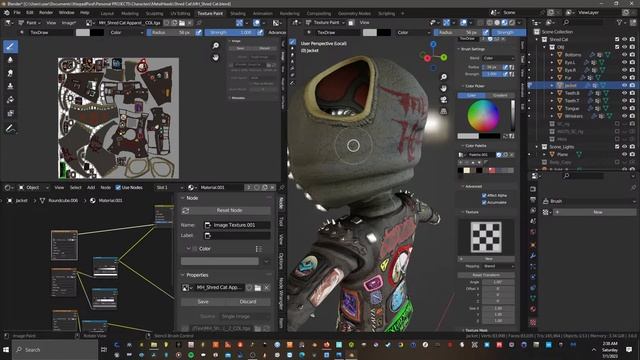Switch perspective/orthographic grid gizmo in viewport
Image resolution: width=640 pixels, height=360 pixels.
coord(444,111)
